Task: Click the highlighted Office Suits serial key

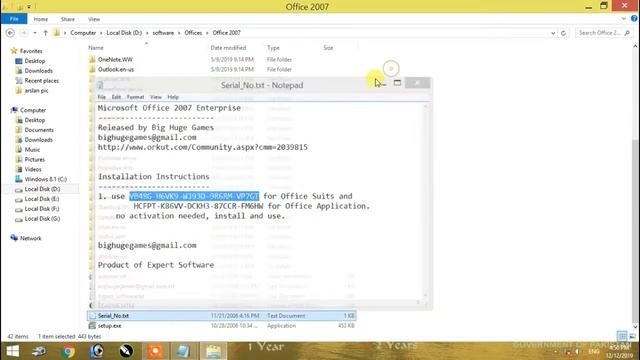Action: coord(194,196)
